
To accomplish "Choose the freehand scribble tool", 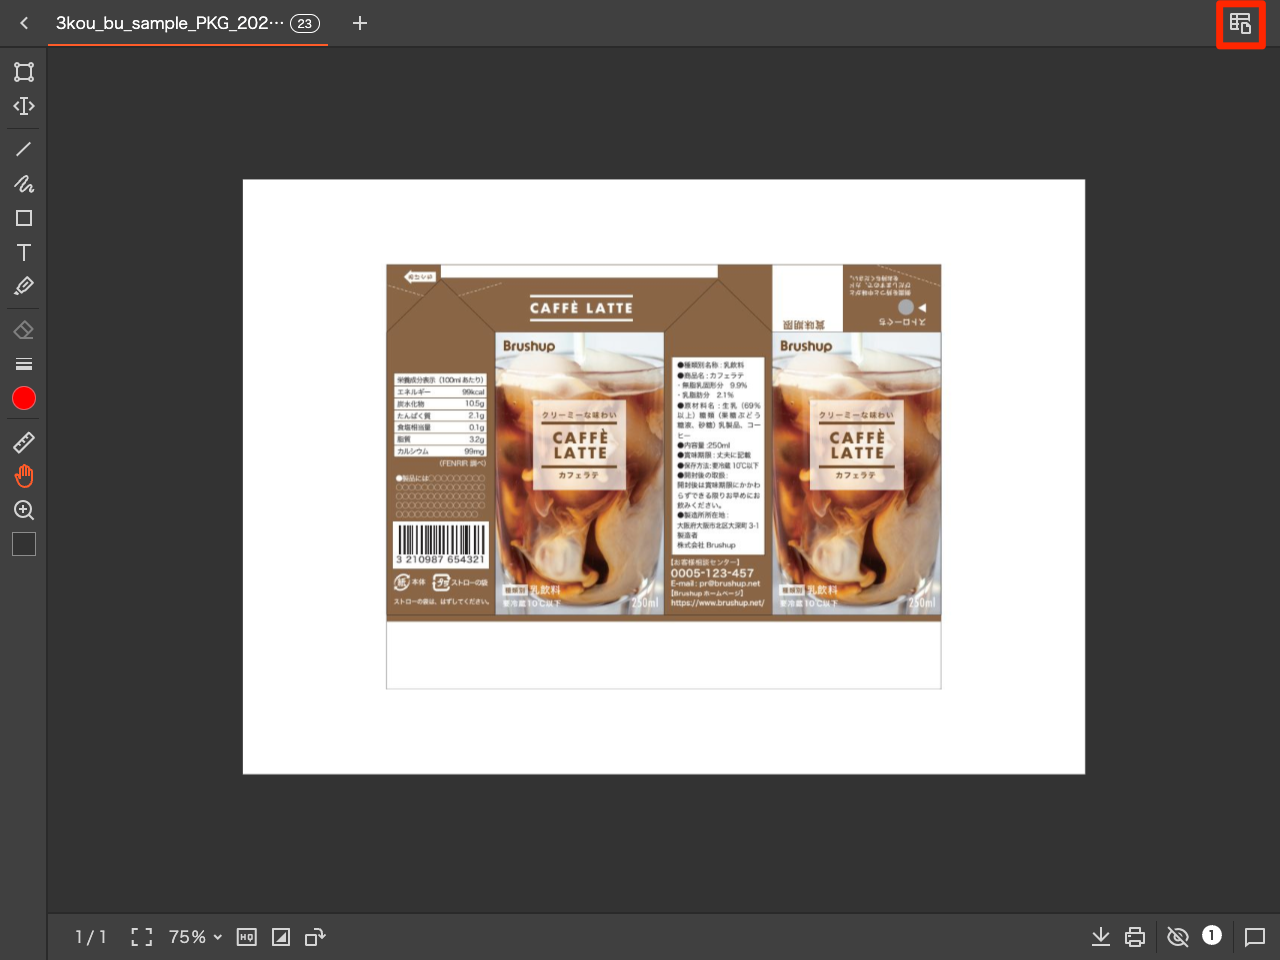I will coord(24,184).
